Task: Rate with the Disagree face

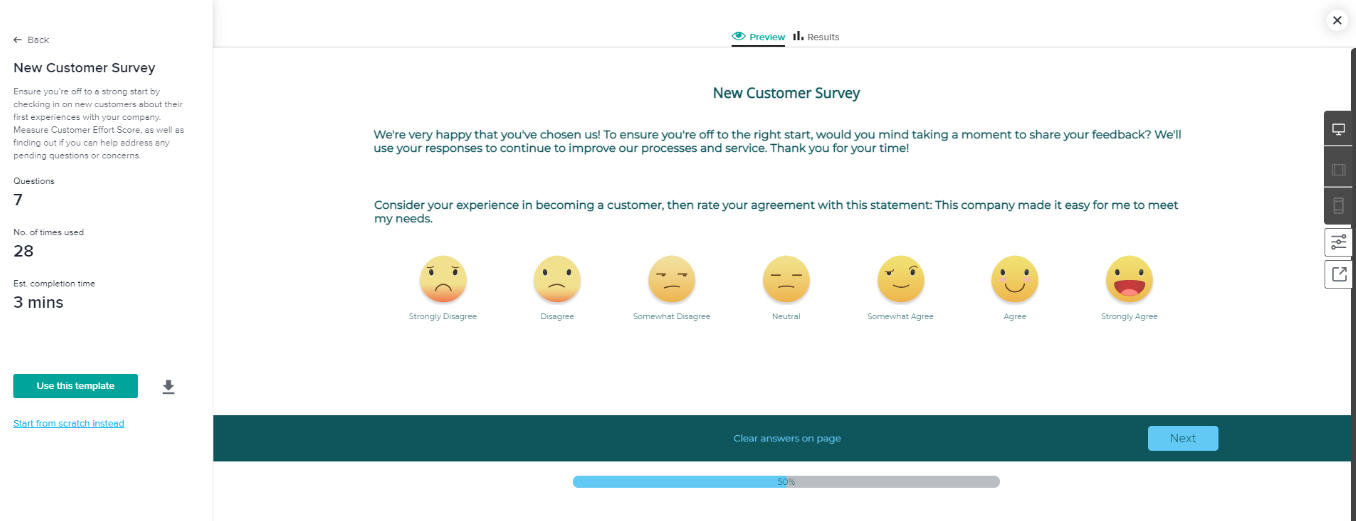Action: (x=557, y=280)
